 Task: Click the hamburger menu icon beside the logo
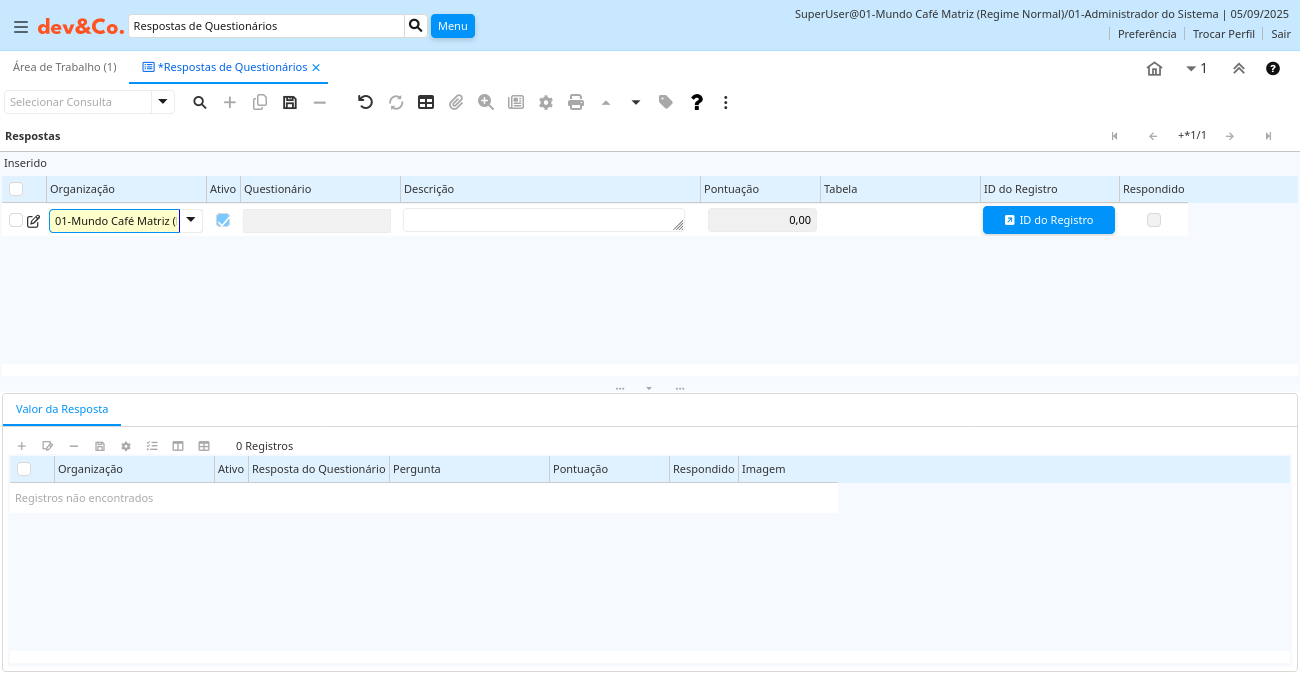click(20, 27)
